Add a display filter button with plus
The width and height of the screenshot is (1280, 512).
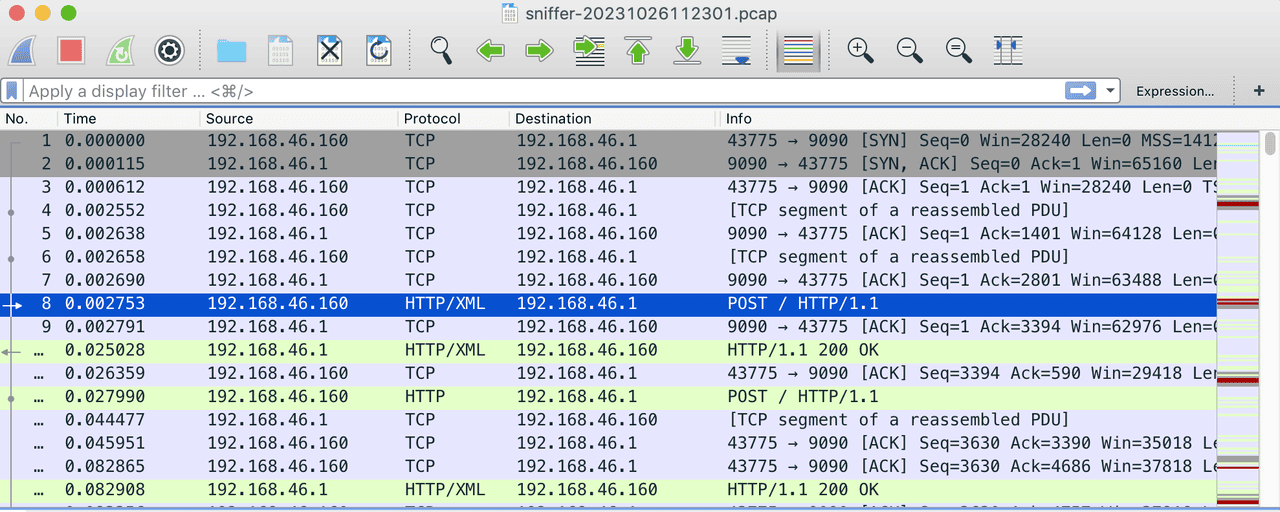point(1259,91)
